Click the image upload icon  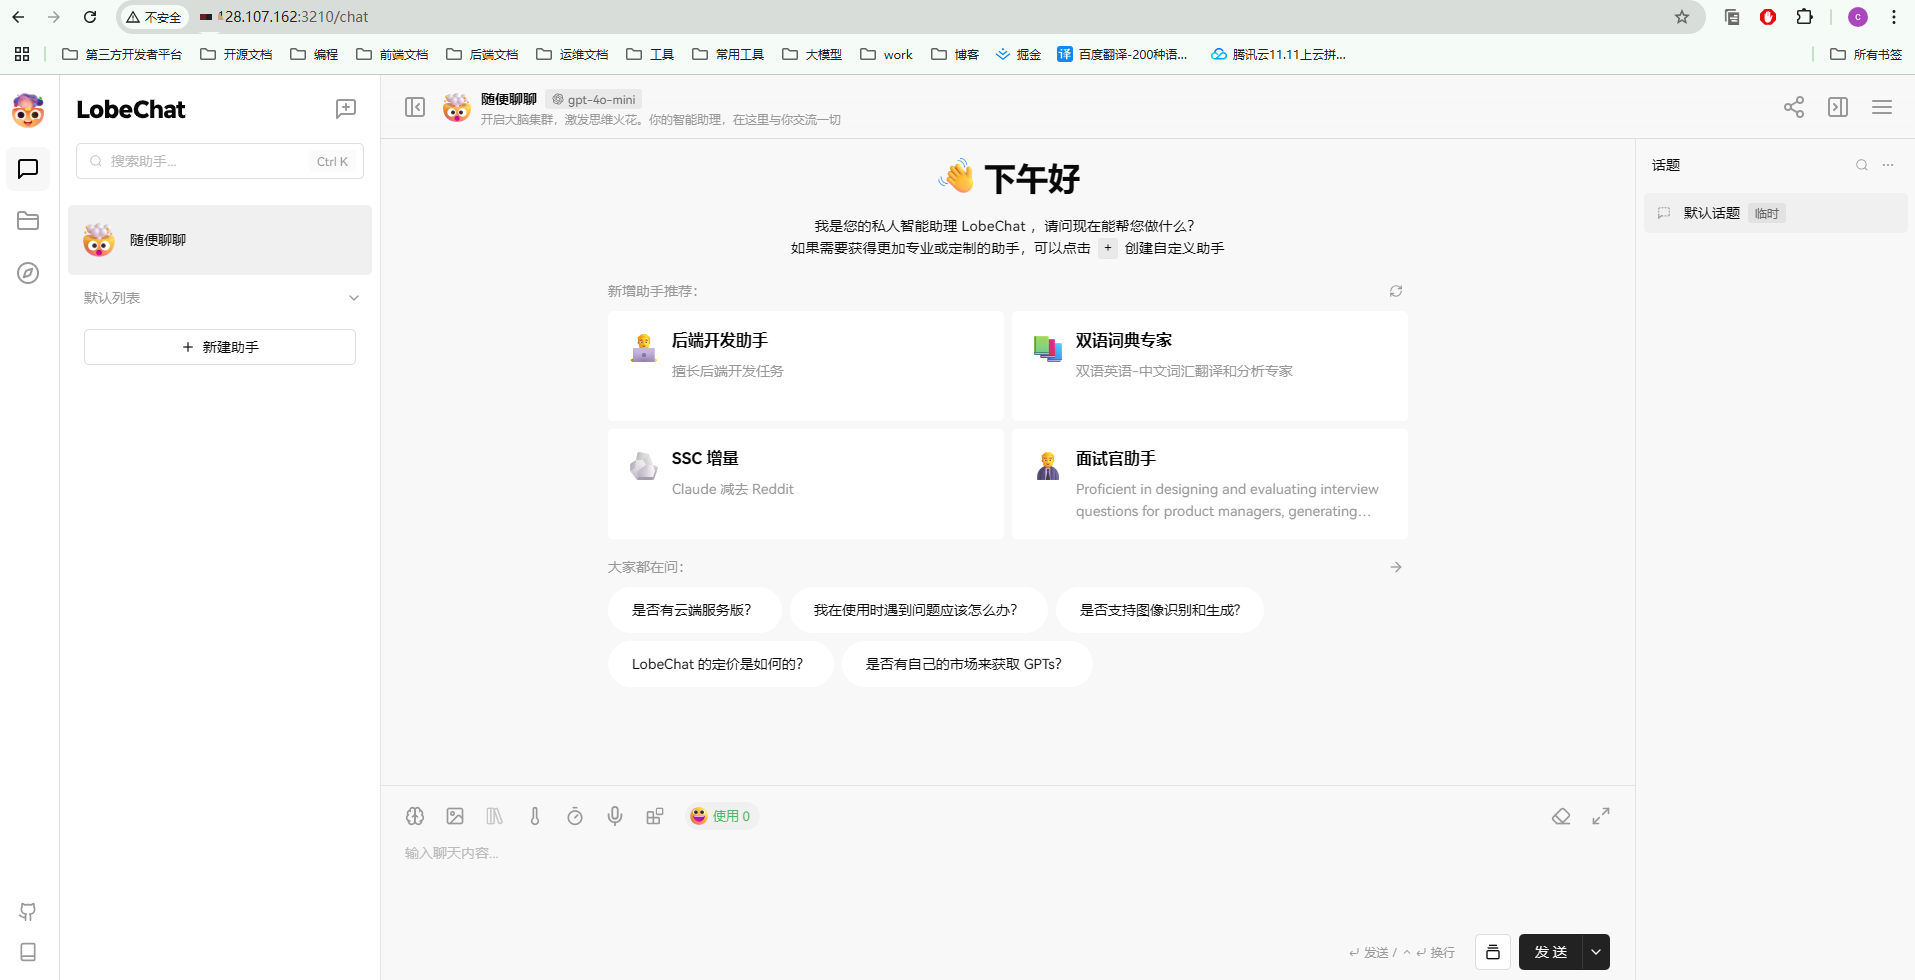point(455,816)
